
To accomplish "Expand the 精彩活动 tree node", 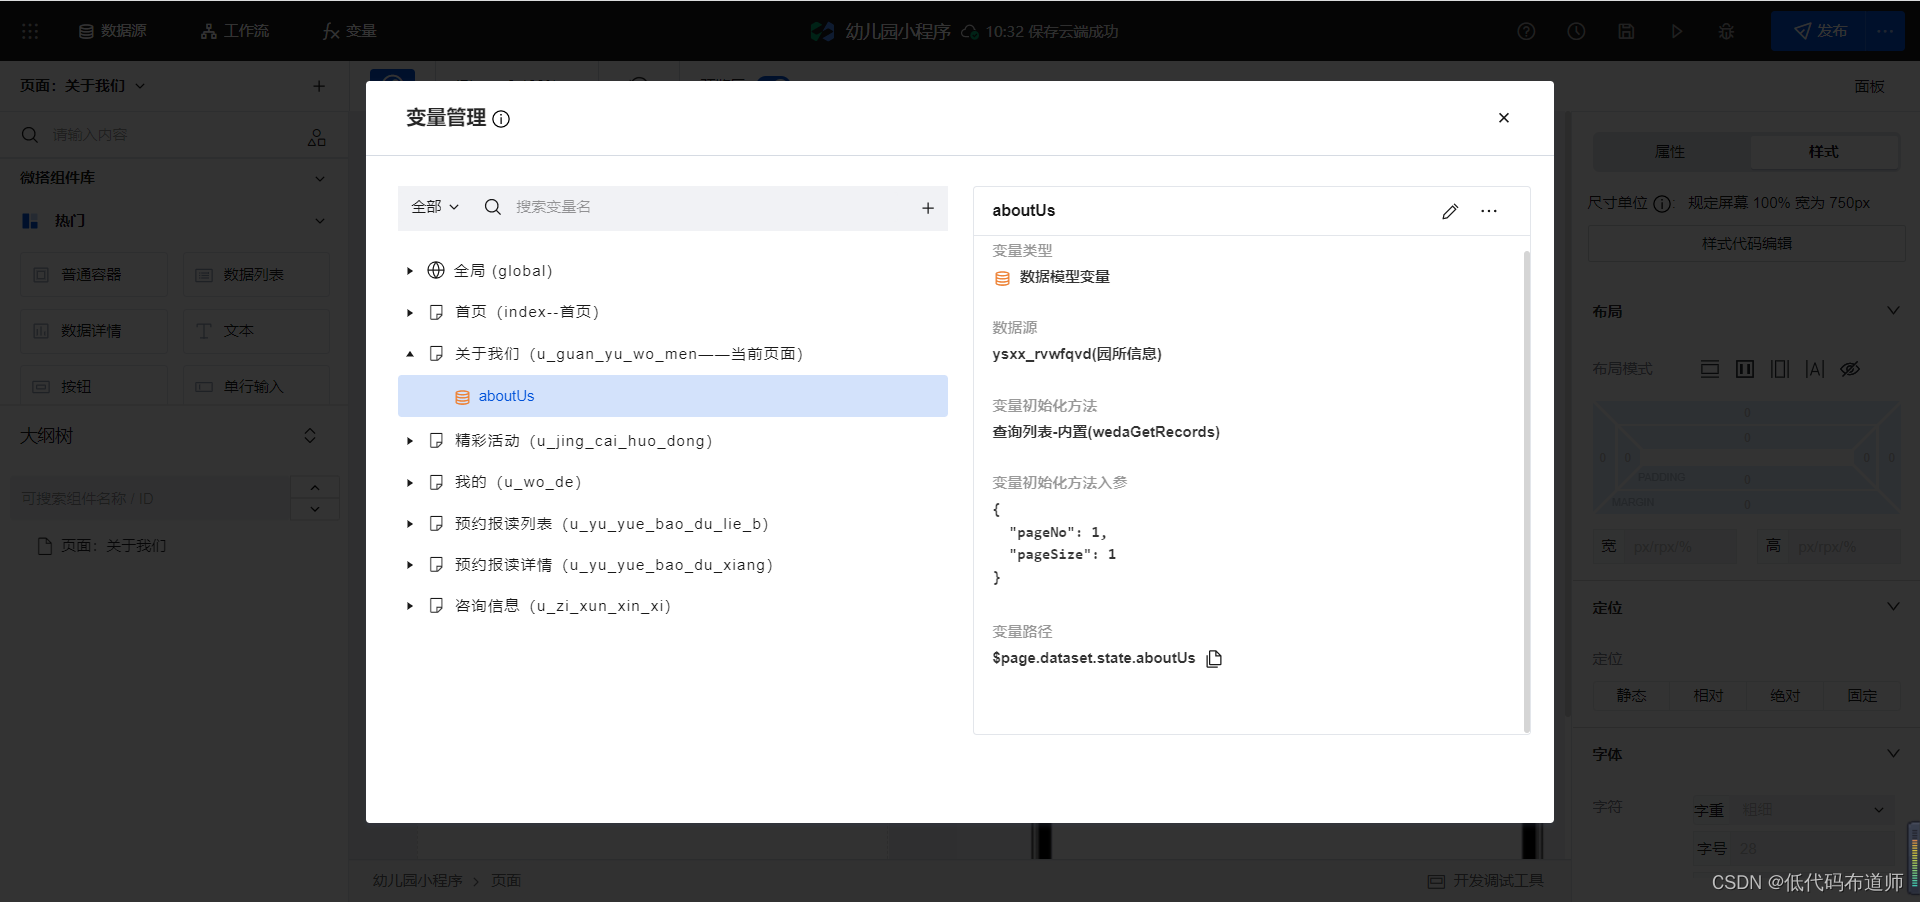I will pos(410,441).
